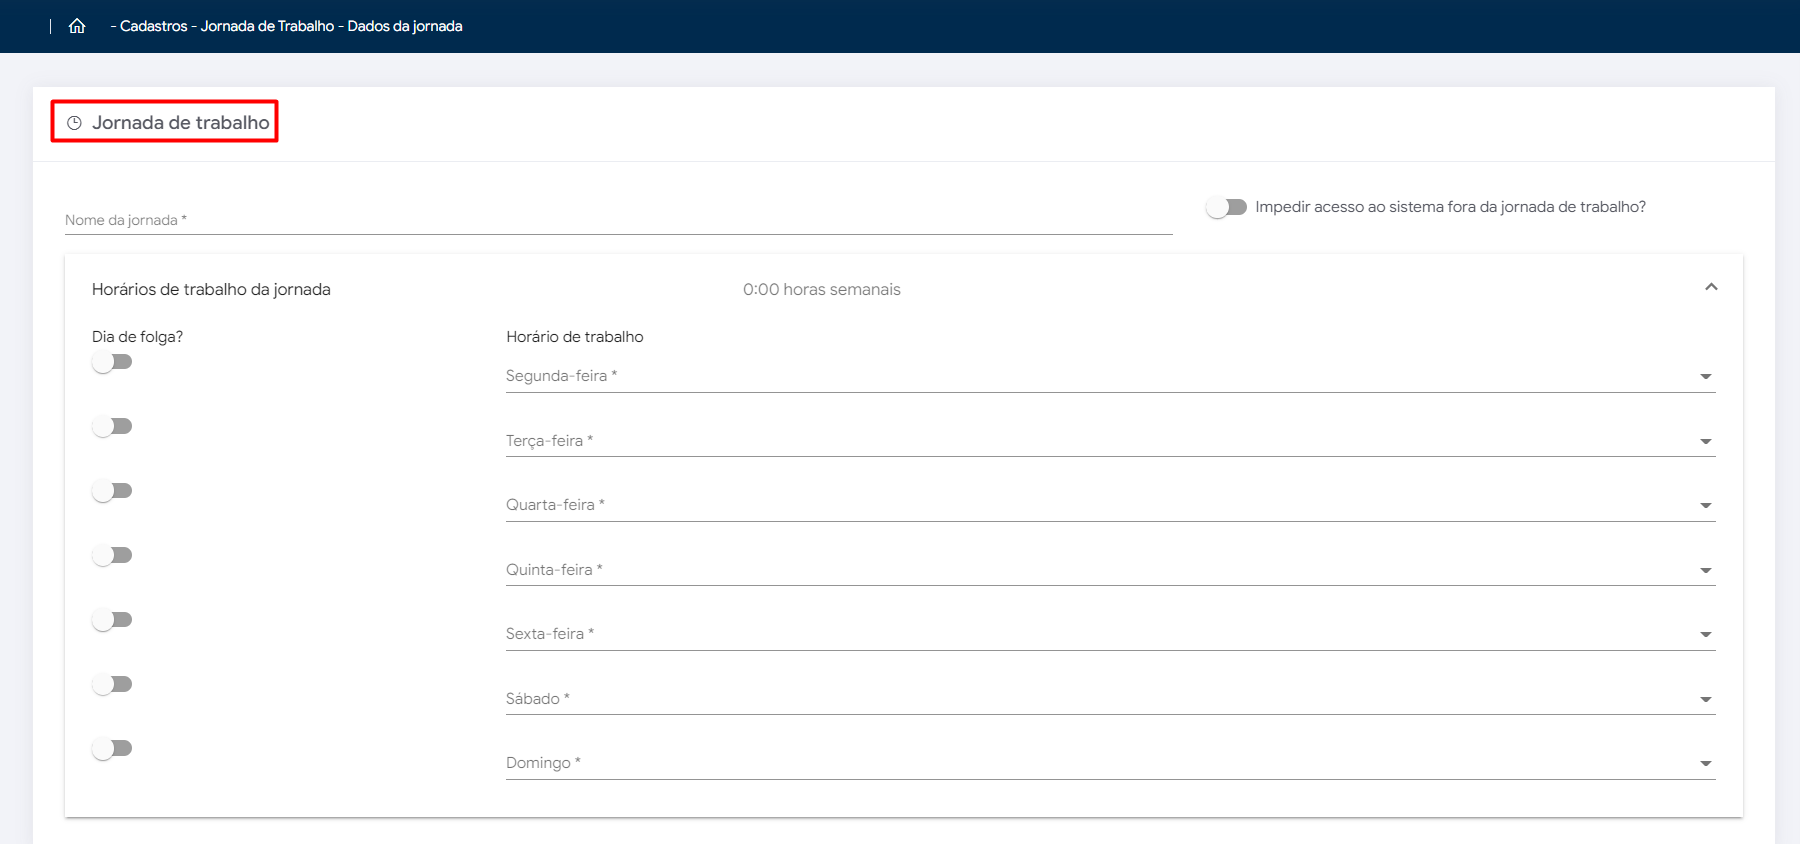Toggle day off for Segunda-feira
Viewport: 1800px width, 844px height.
click(112, 362)
